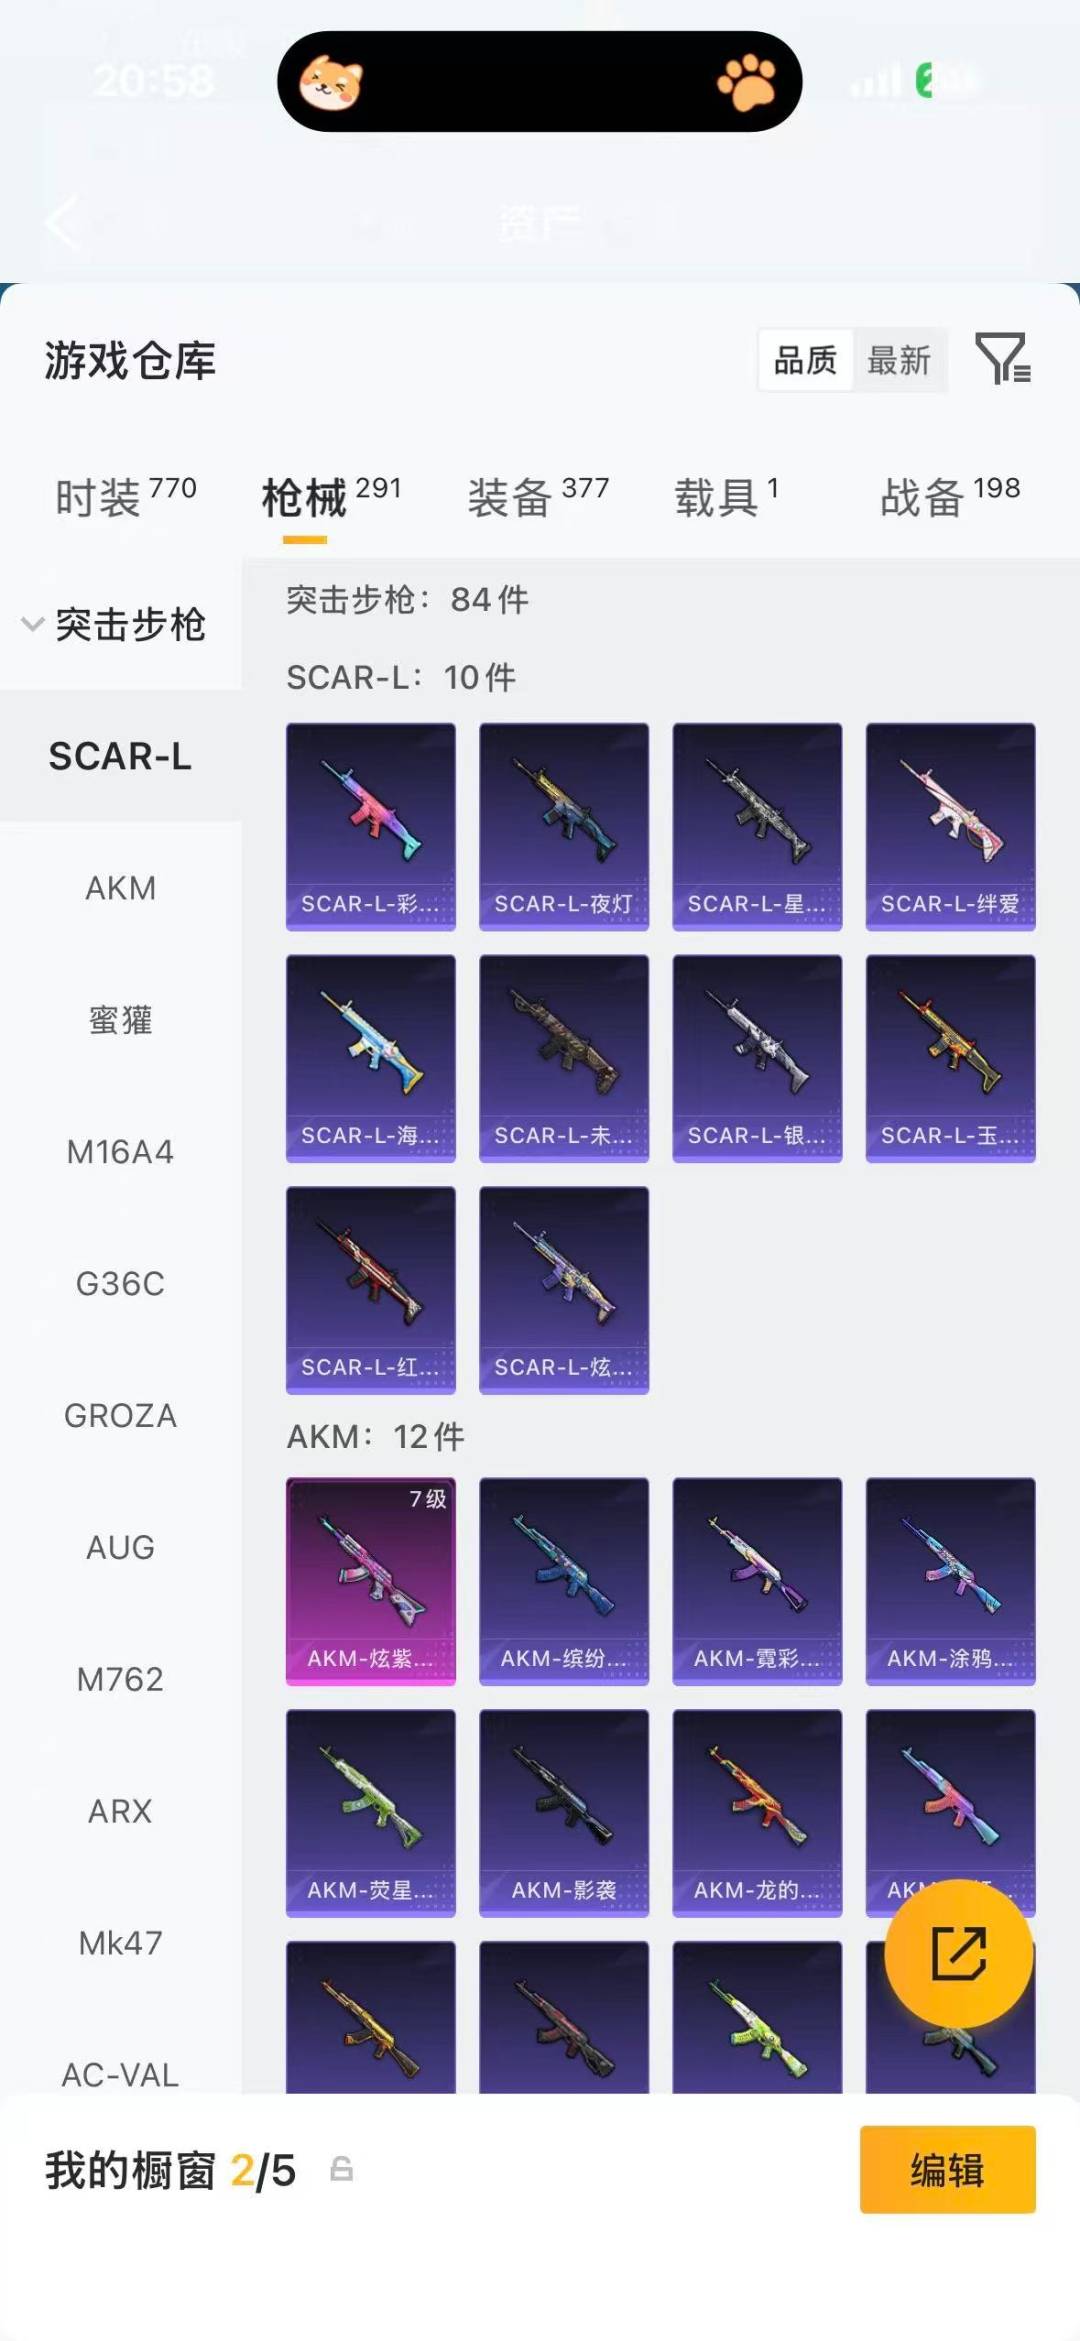Select the AKM-影袭 skin item

tap(564, 1813)
